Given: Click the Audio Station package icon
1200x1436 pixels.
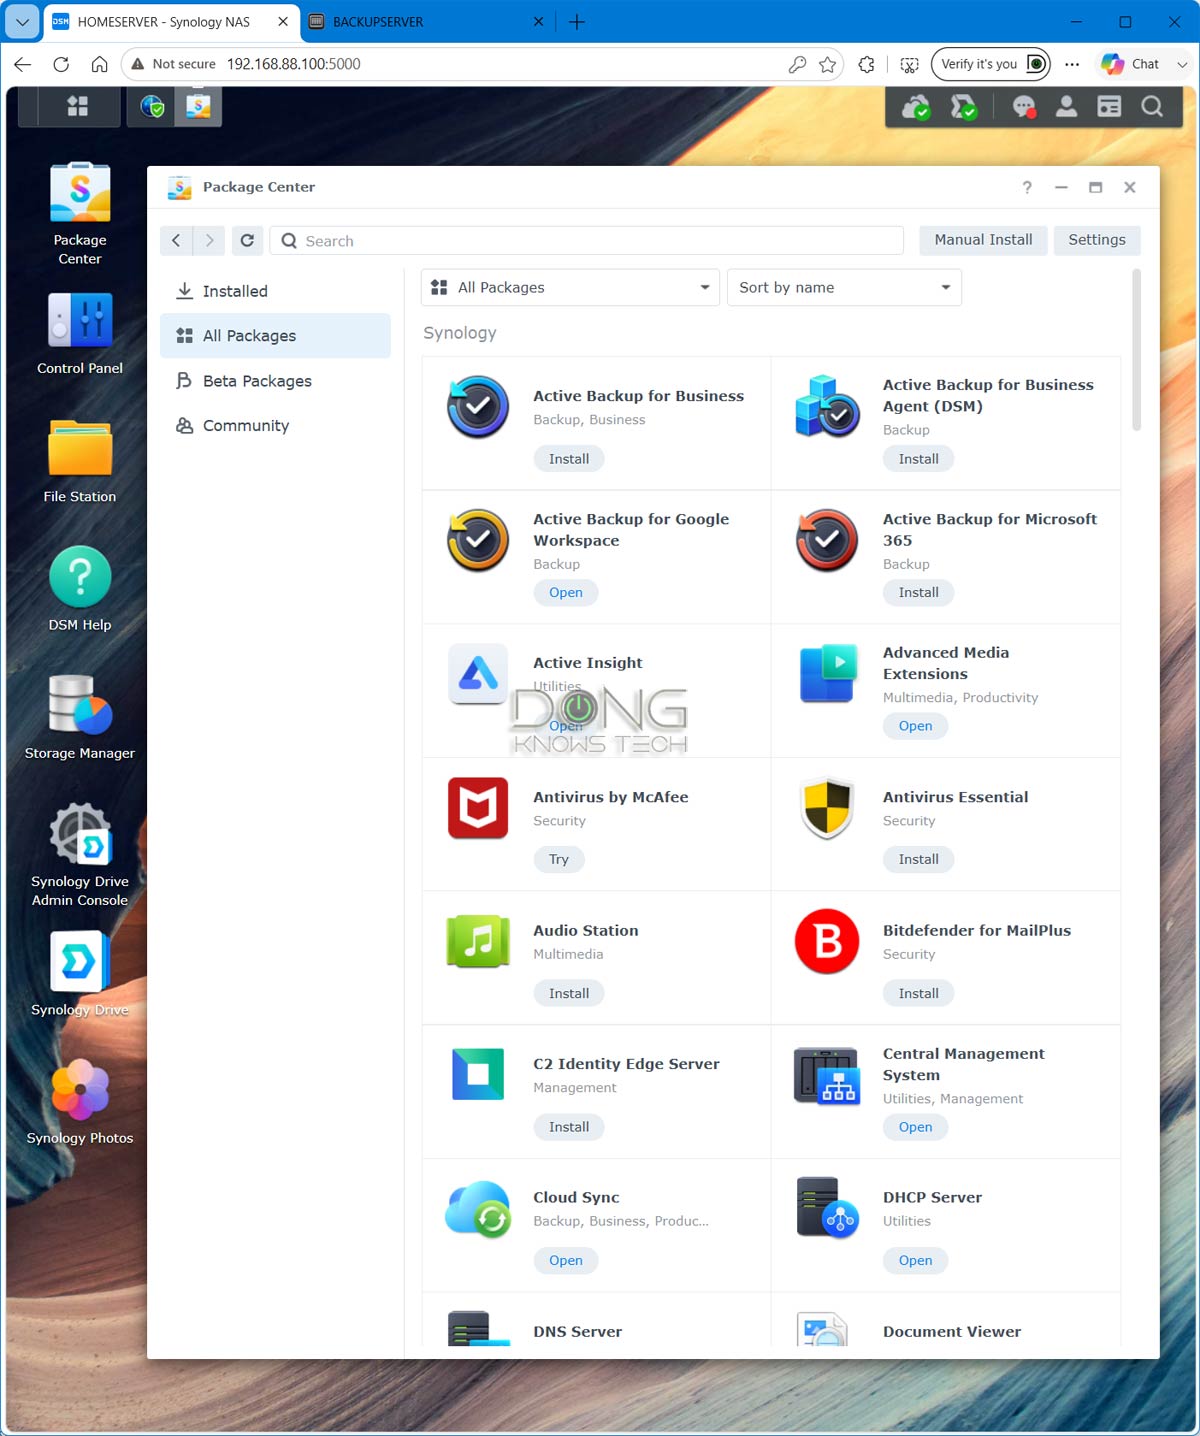Looking at the screenshot, I should pyautogui.click(x=478, y=941).
